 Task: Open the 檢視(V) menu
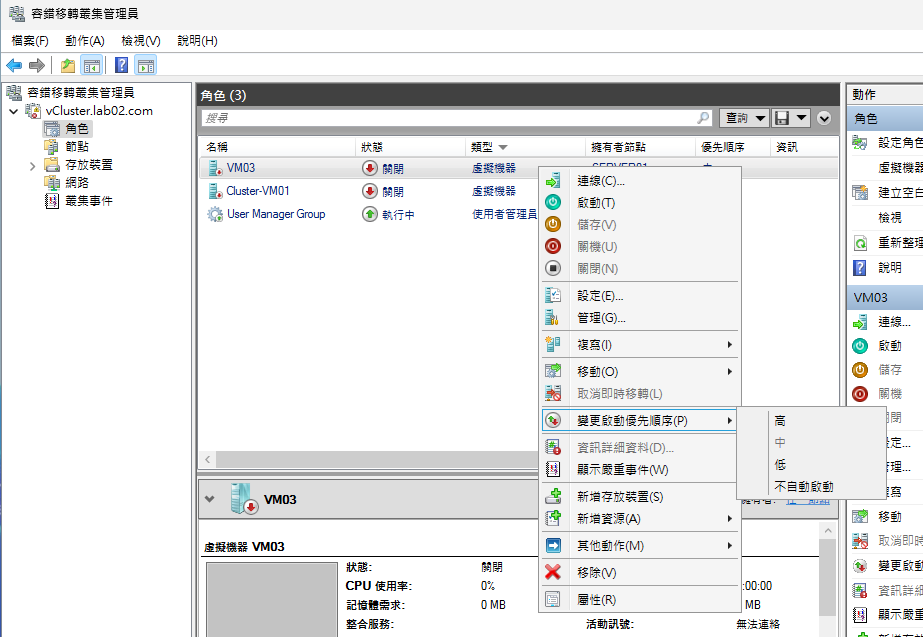tap(140, 41)
